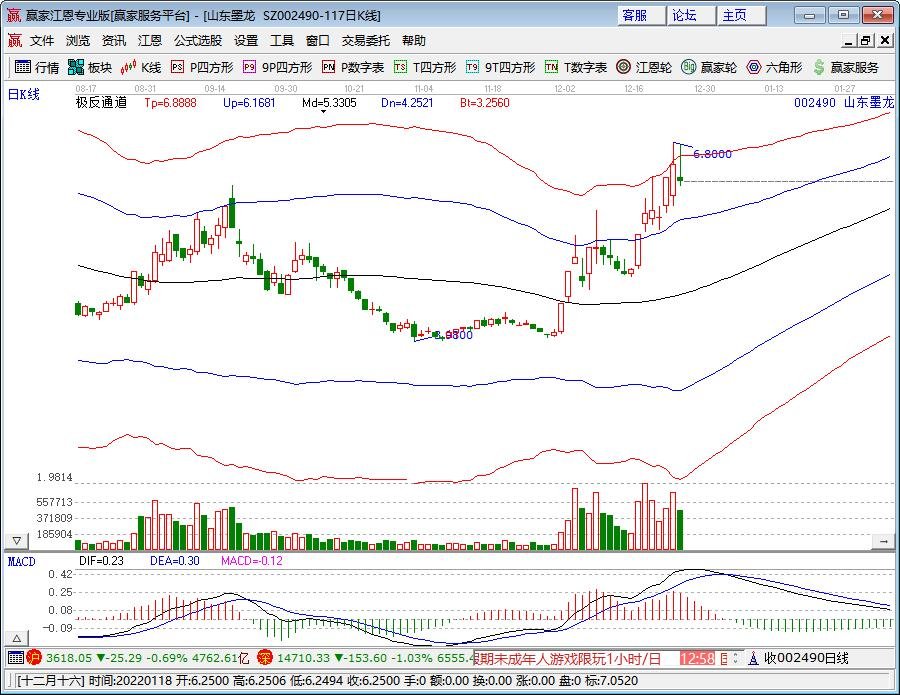
Task: Click the 14710.33 Shenzhen index value
Action: click(x=304, y=658)
